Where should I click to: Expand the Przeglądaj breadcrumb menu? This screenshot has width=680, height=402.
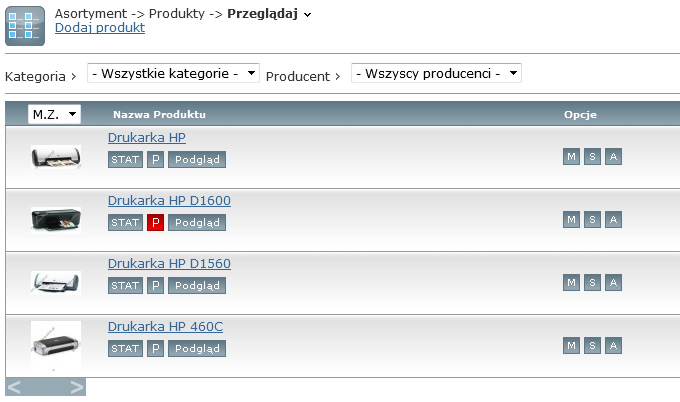tap(307, 15)
